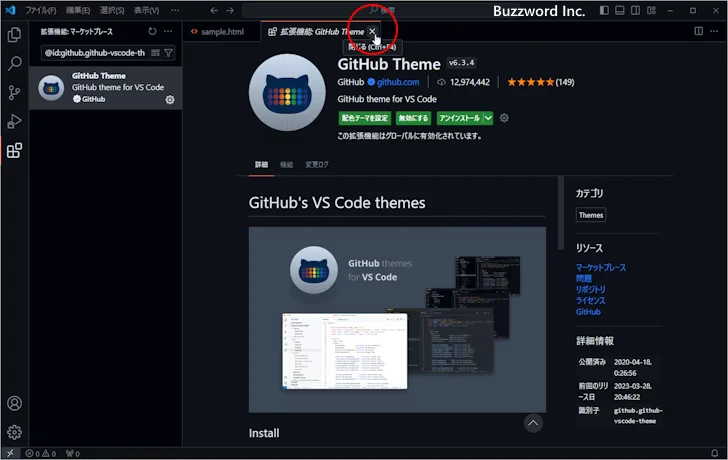Screen dimensions: 728x460
Task: Close the GitHub Theme extension tab
Action: coord(372,31)
